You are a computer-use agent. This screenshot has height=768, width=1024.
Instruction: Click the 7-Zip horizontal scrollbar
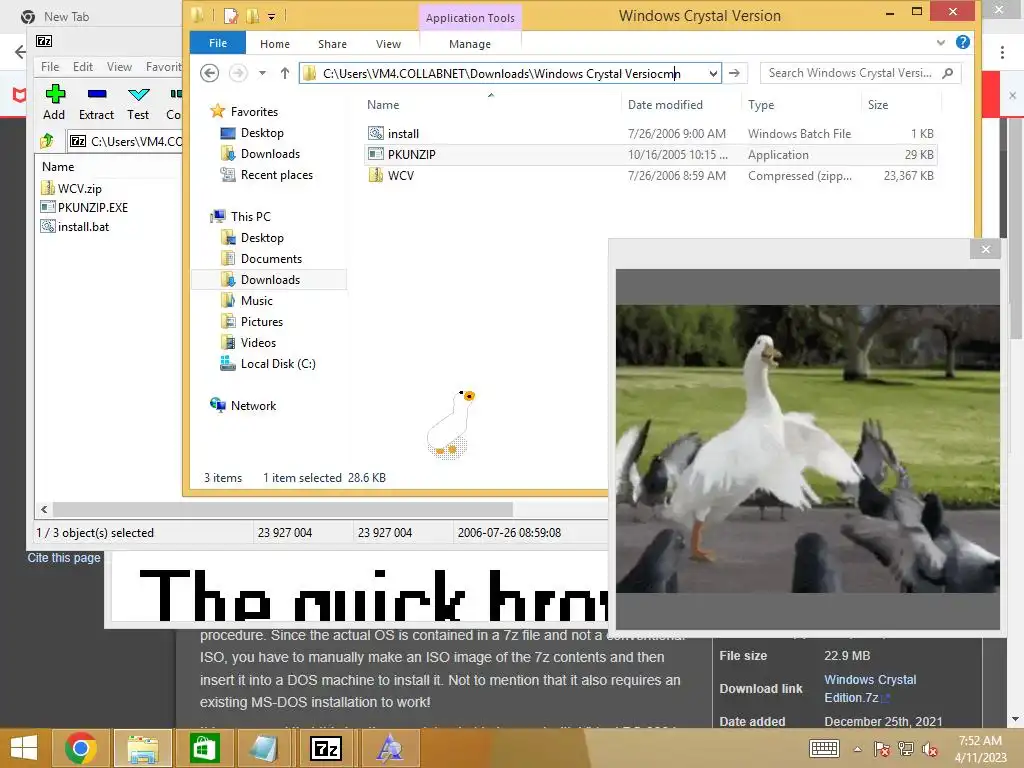(282, 509)
